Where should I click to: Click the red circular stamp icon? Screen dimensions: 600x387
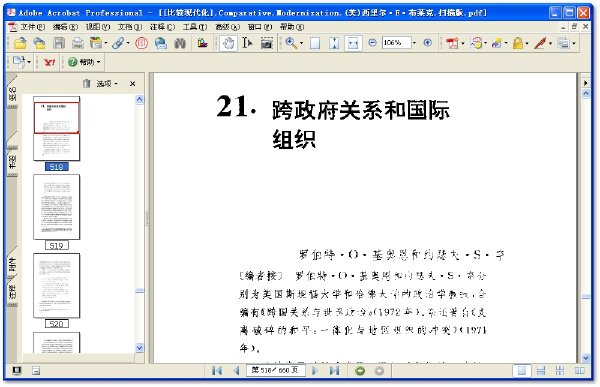(x=141, y=43)
